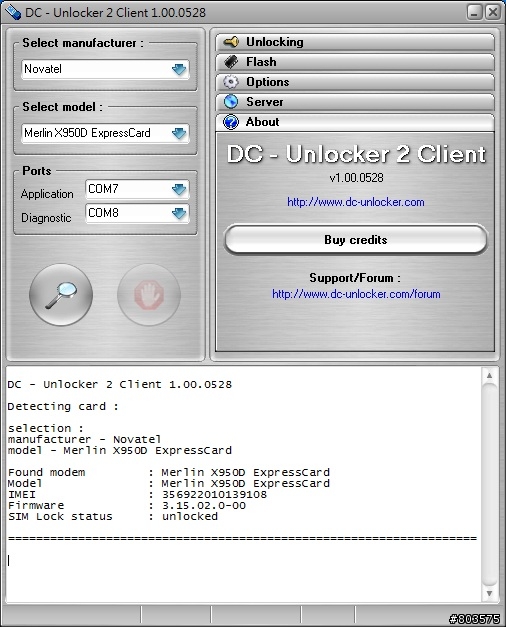Click the COM7 application port field

pyautogui.click(x=137, y=189)
